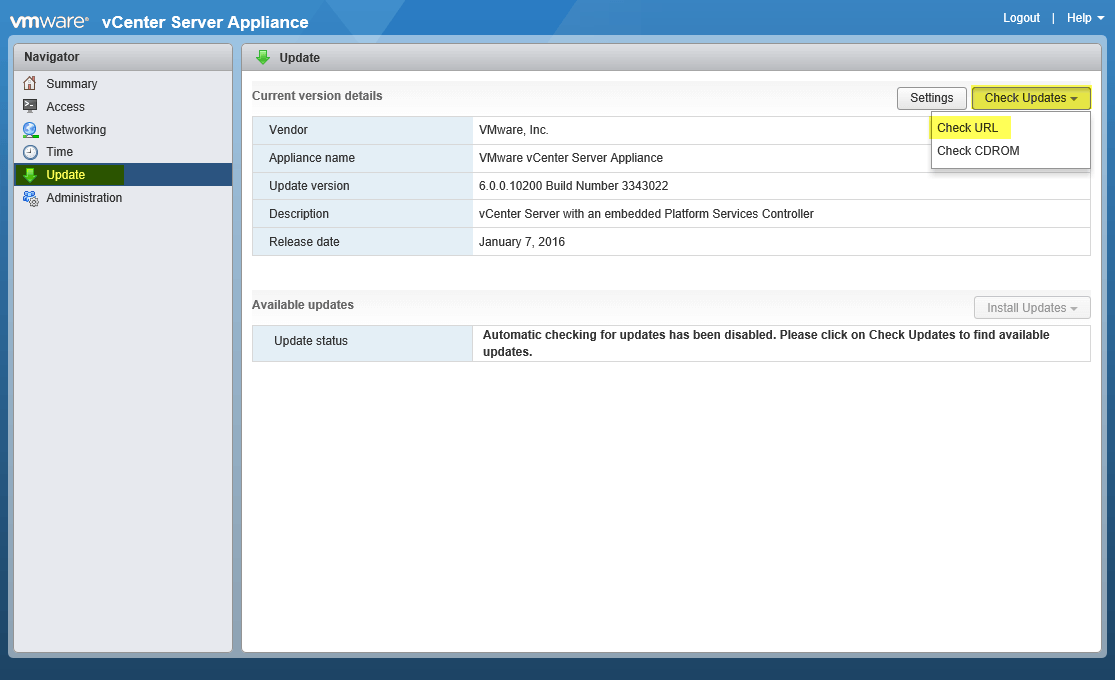Click the VMware, Inc. value

tap(513, 129)
